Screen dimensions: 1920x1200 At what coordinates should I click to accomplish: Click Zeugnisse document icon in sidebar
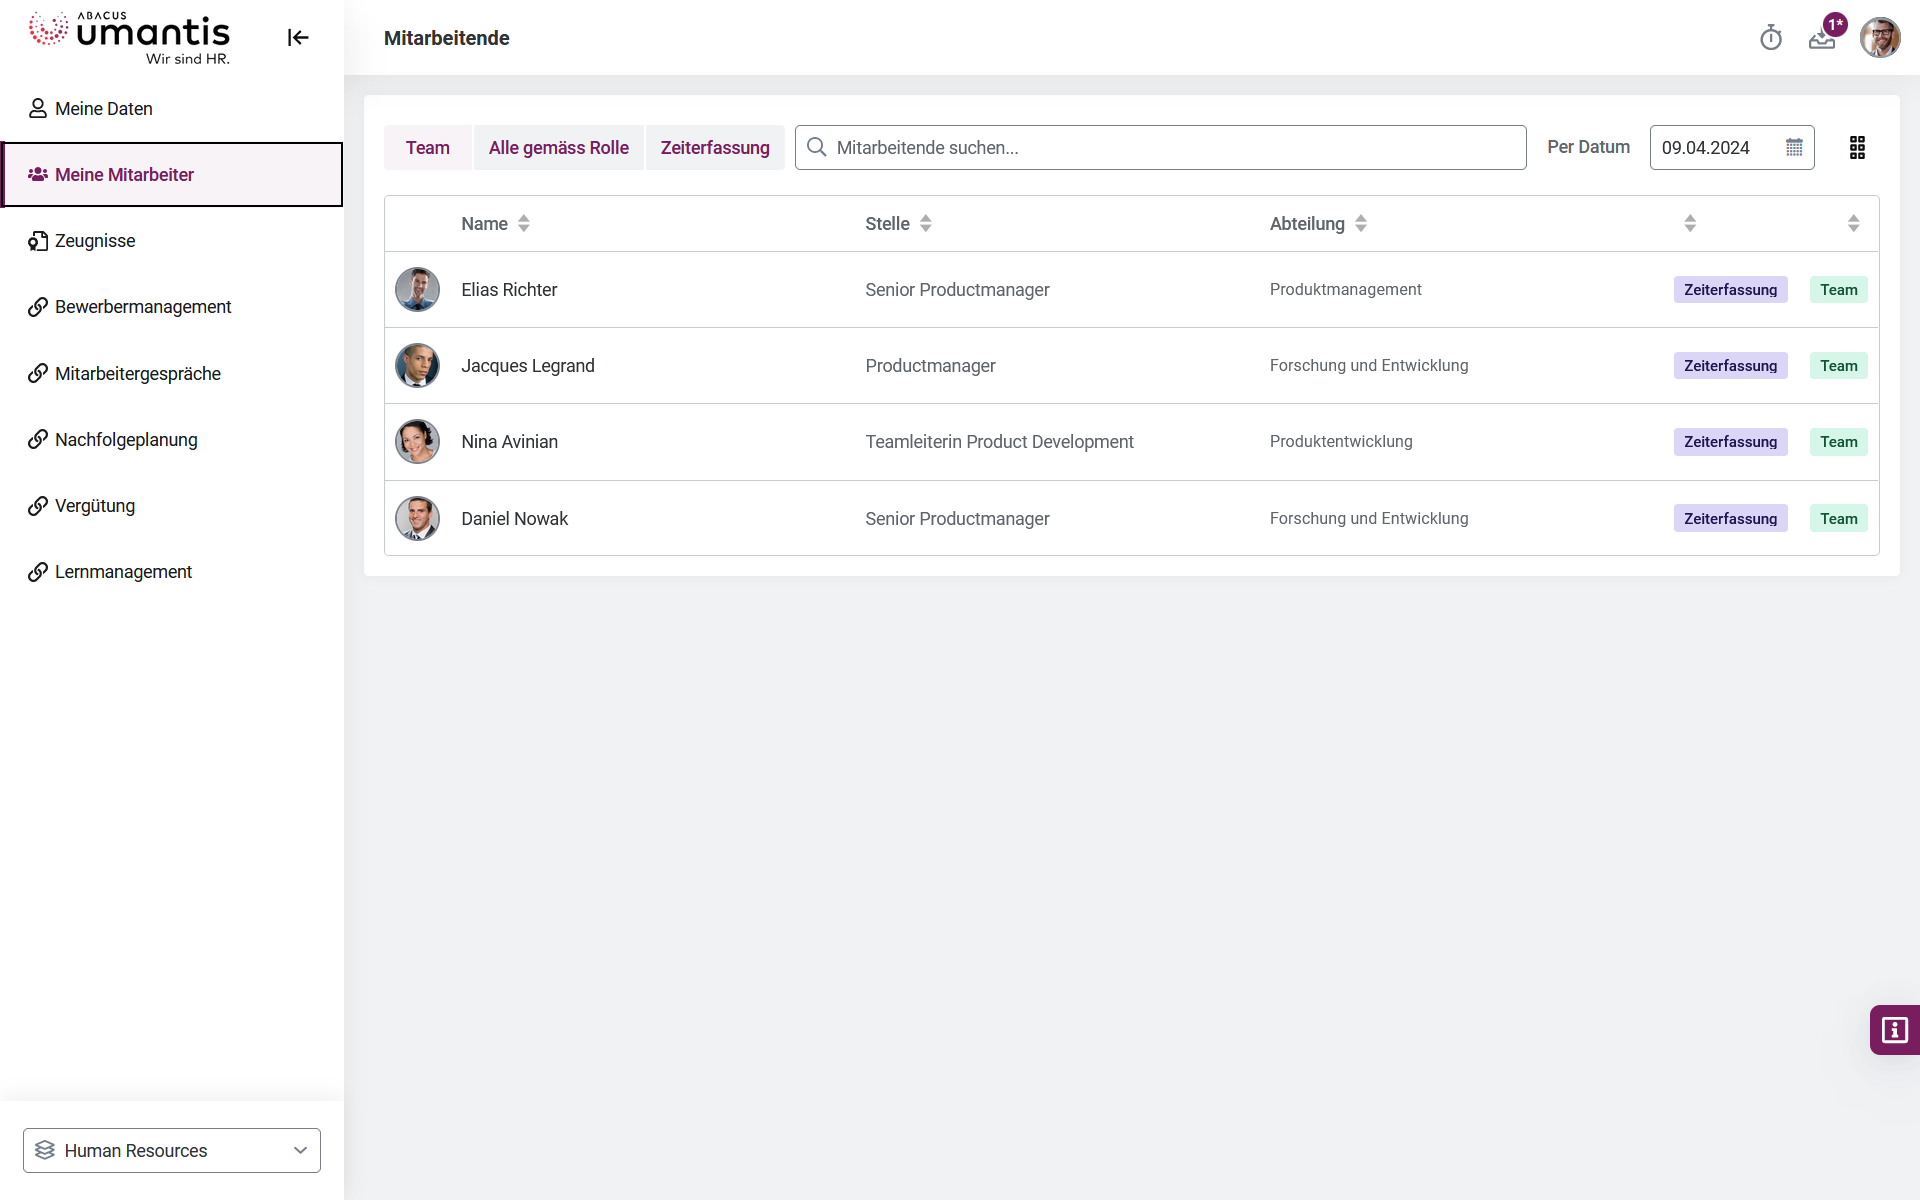click(38, 241)
